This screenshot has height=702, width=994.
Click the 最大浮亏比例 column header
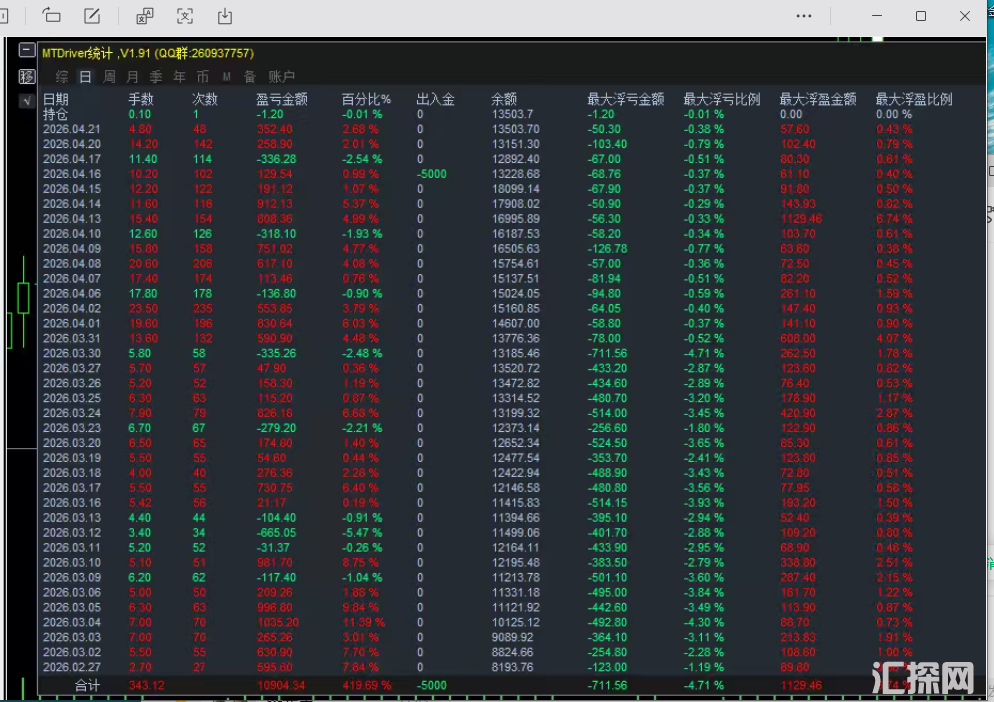pos(722,99)
